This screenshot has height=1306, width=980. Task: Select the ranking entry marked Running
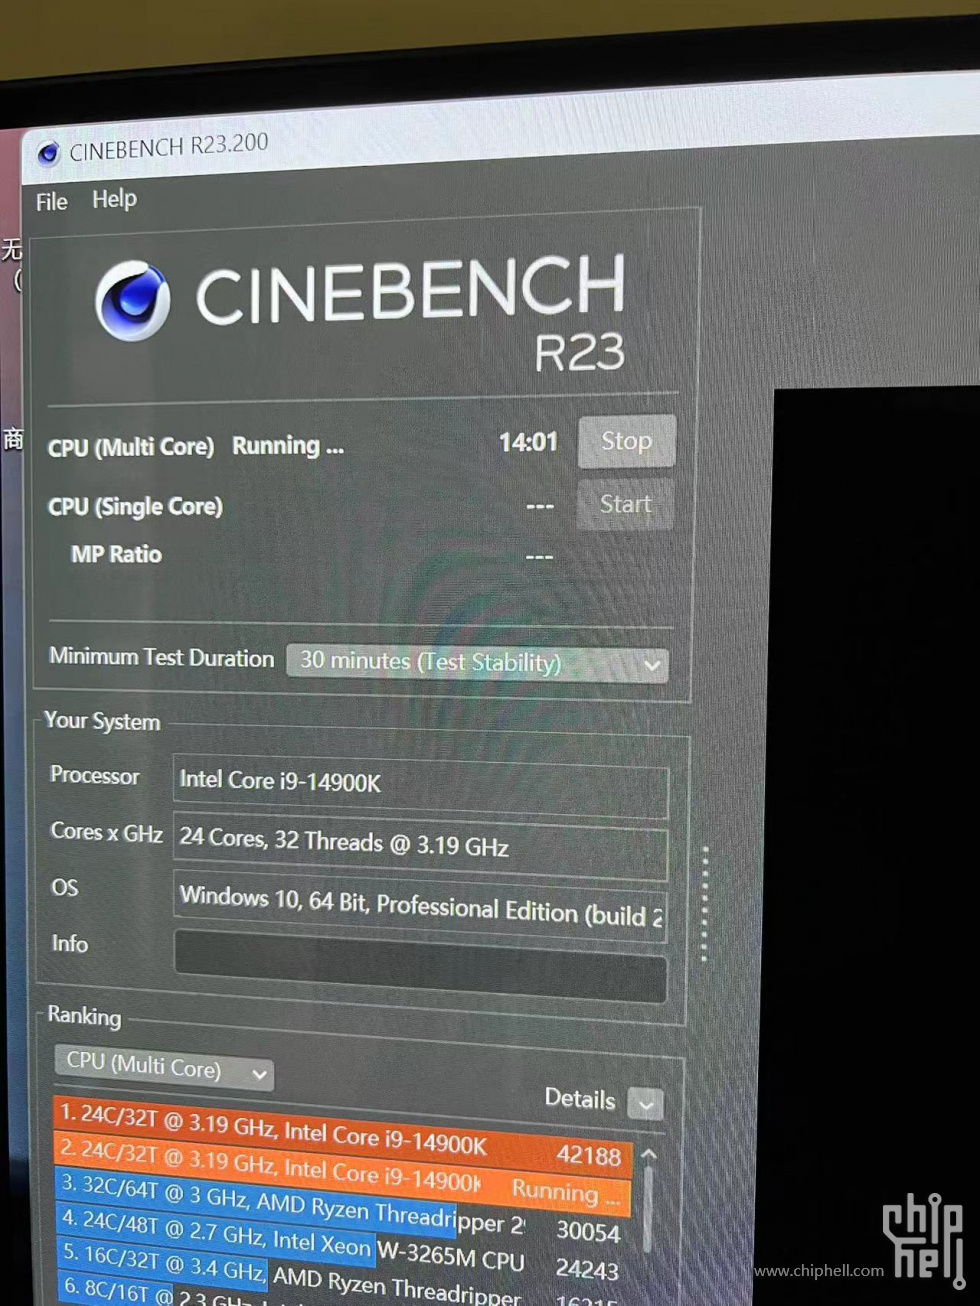[342, 1172]
